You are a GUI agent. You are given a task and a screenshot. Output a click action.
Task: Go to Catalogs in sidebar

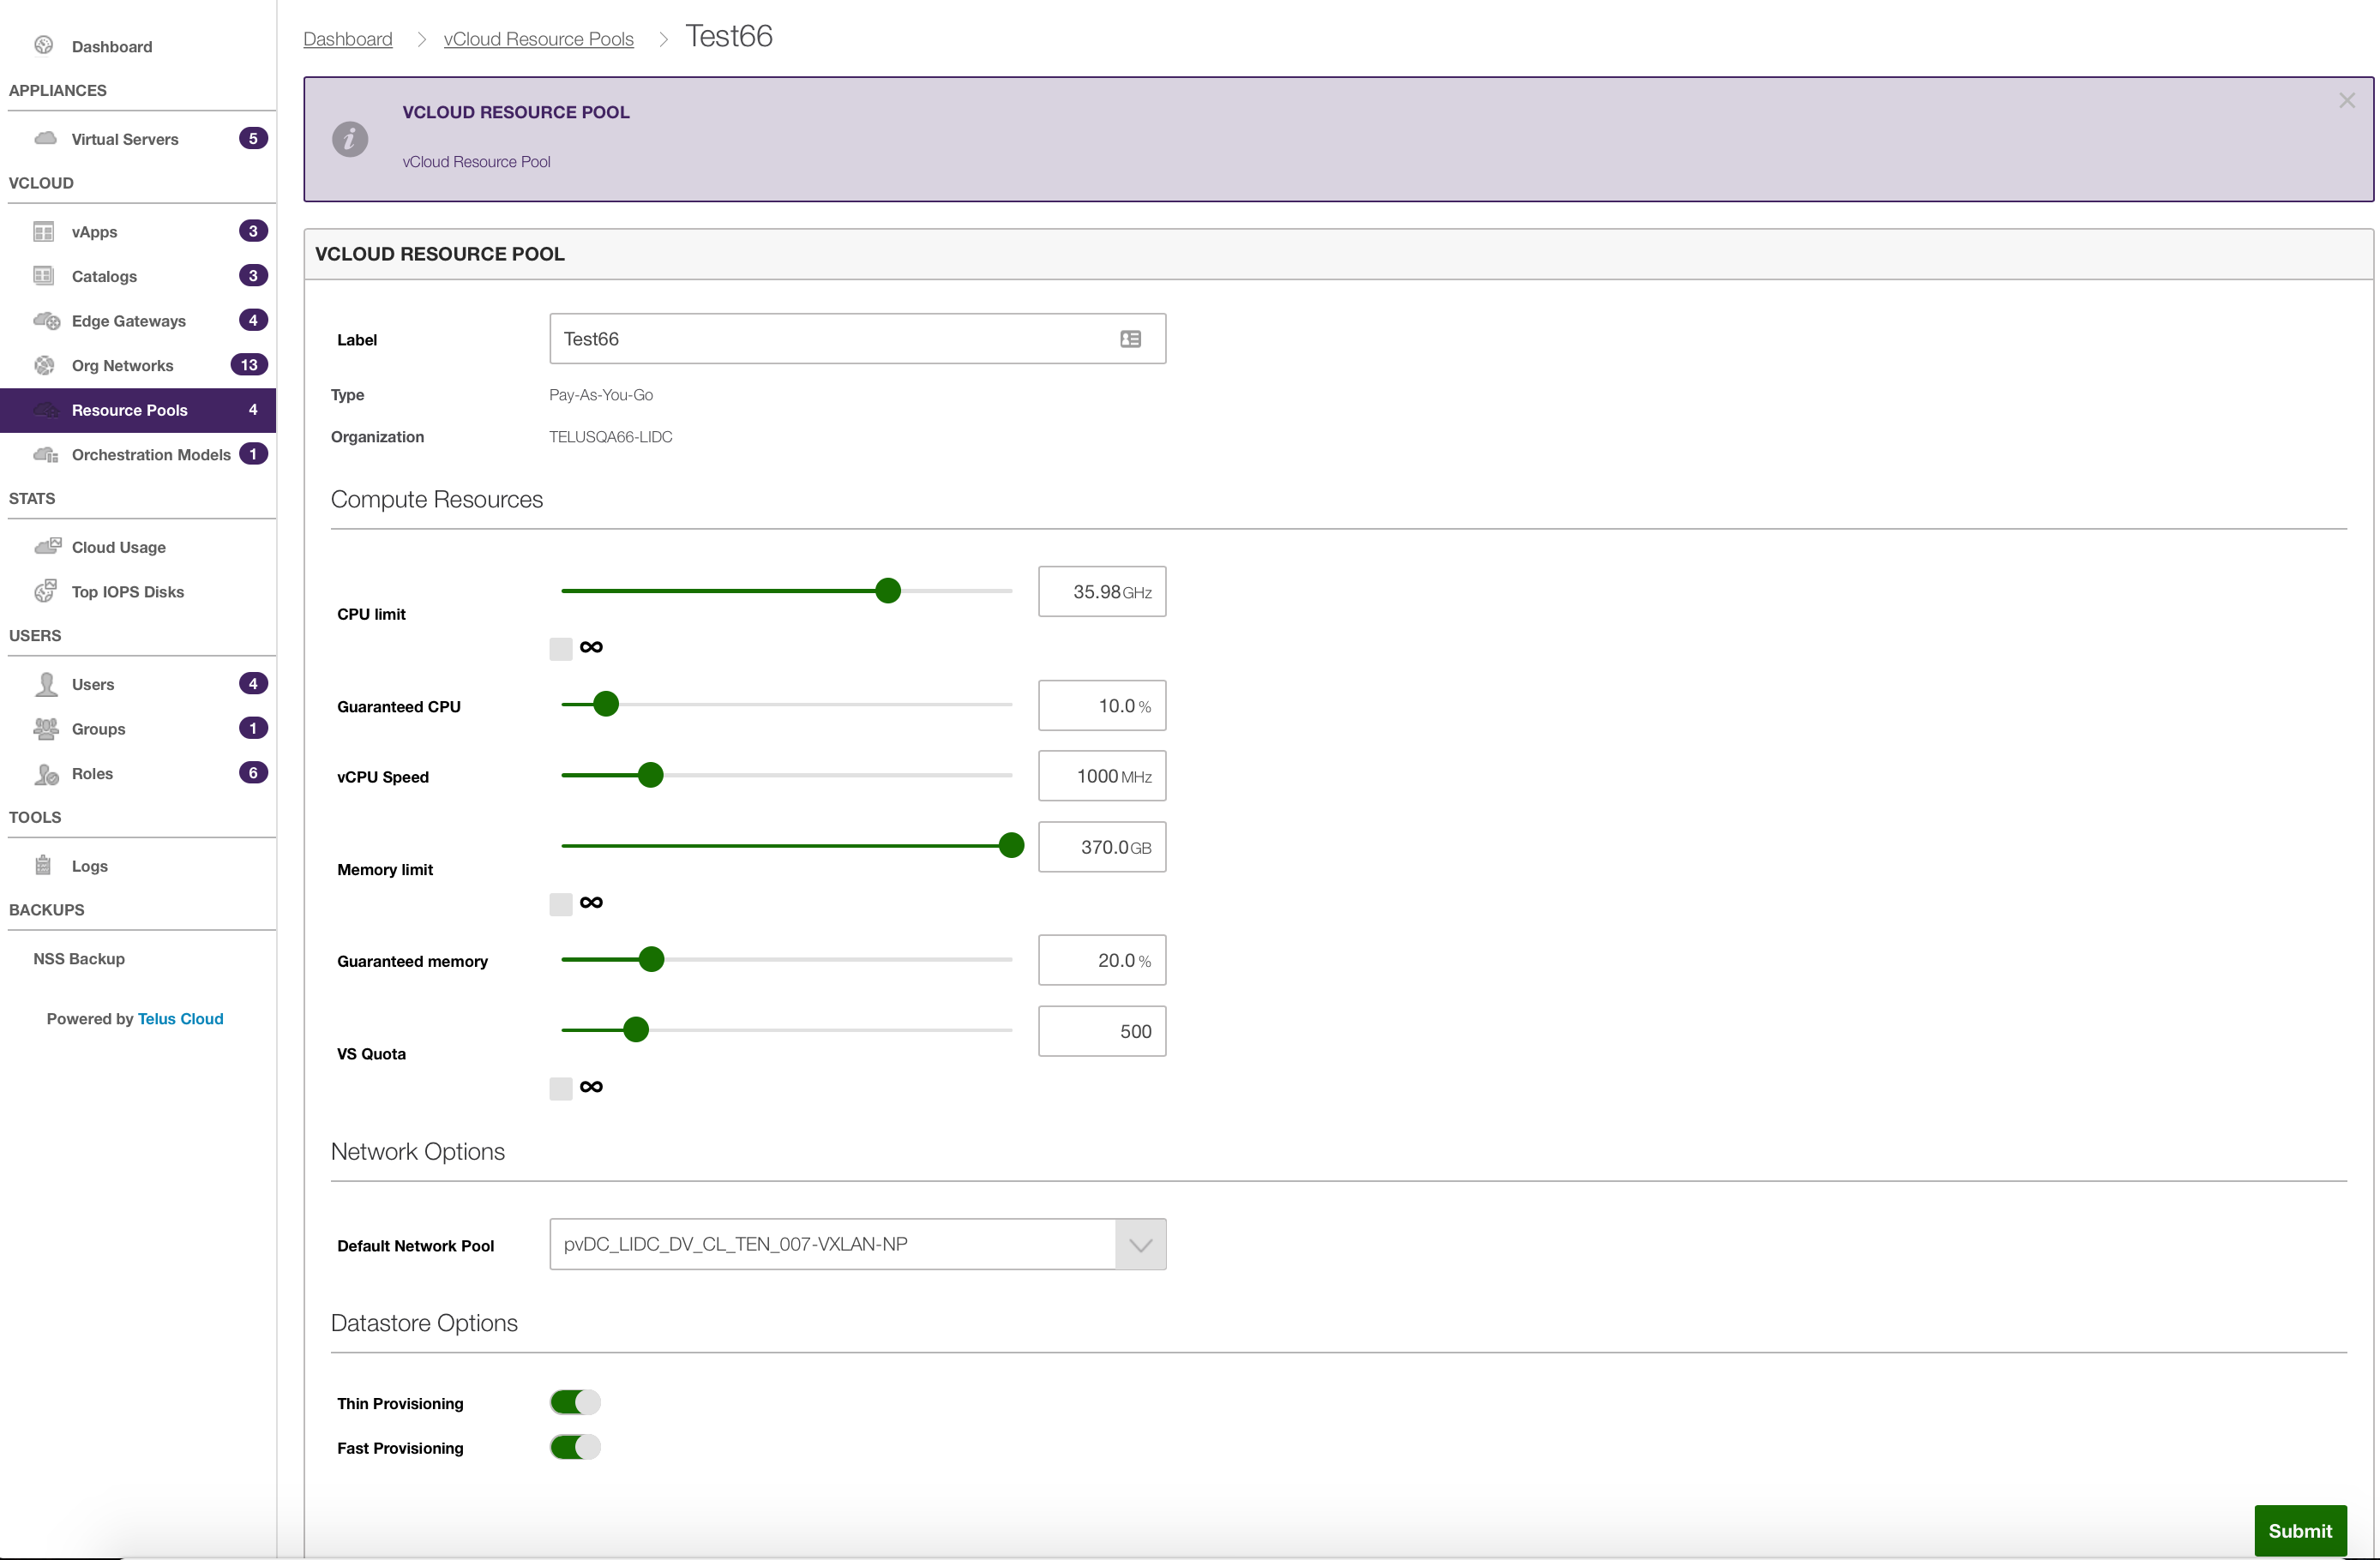pyautogui.click(x=104, y=276)
